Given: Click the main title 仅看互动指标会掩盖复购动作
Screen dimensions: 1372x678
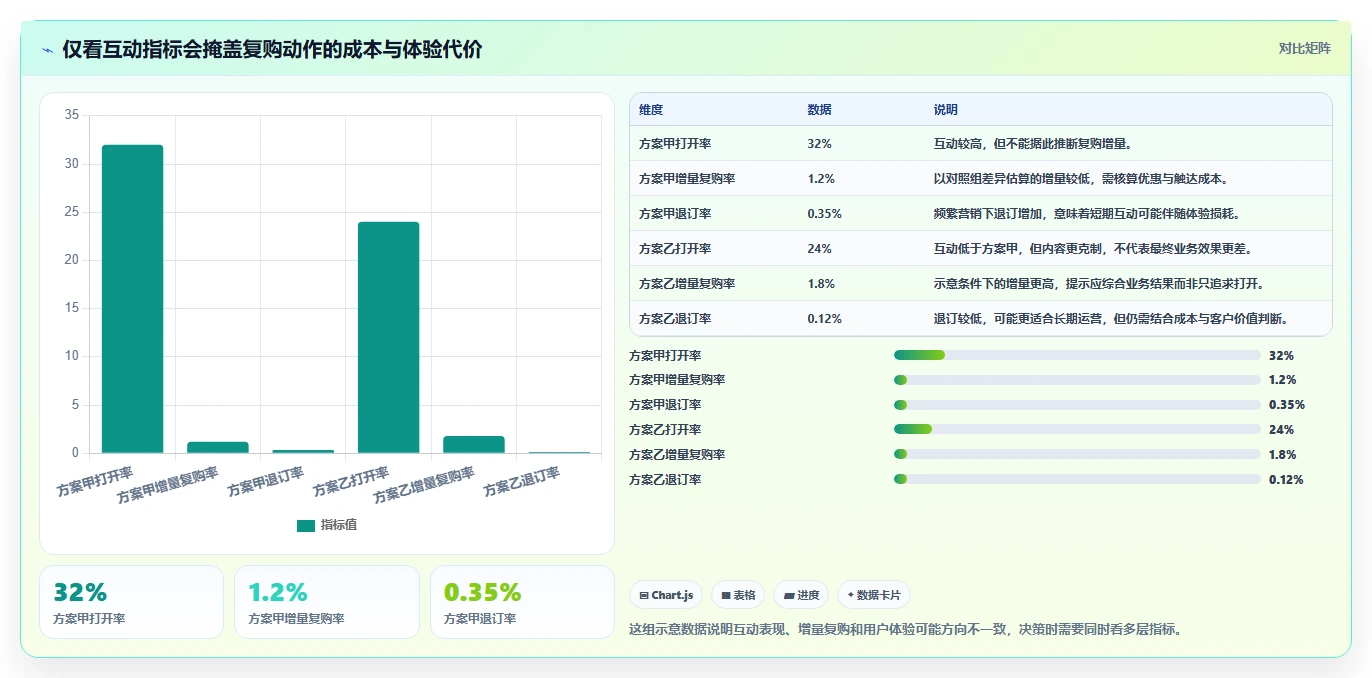Looking at the screenshot, I should pyautogui.click(x=272, y=49).
